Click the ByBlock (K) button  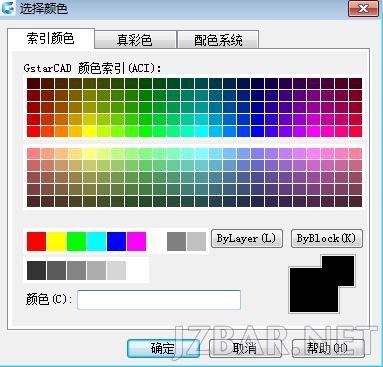coord(327,238)
